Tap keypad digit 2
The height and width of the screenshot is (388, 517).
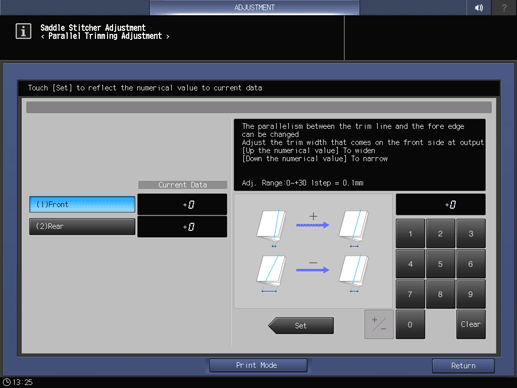coord(440,234)
